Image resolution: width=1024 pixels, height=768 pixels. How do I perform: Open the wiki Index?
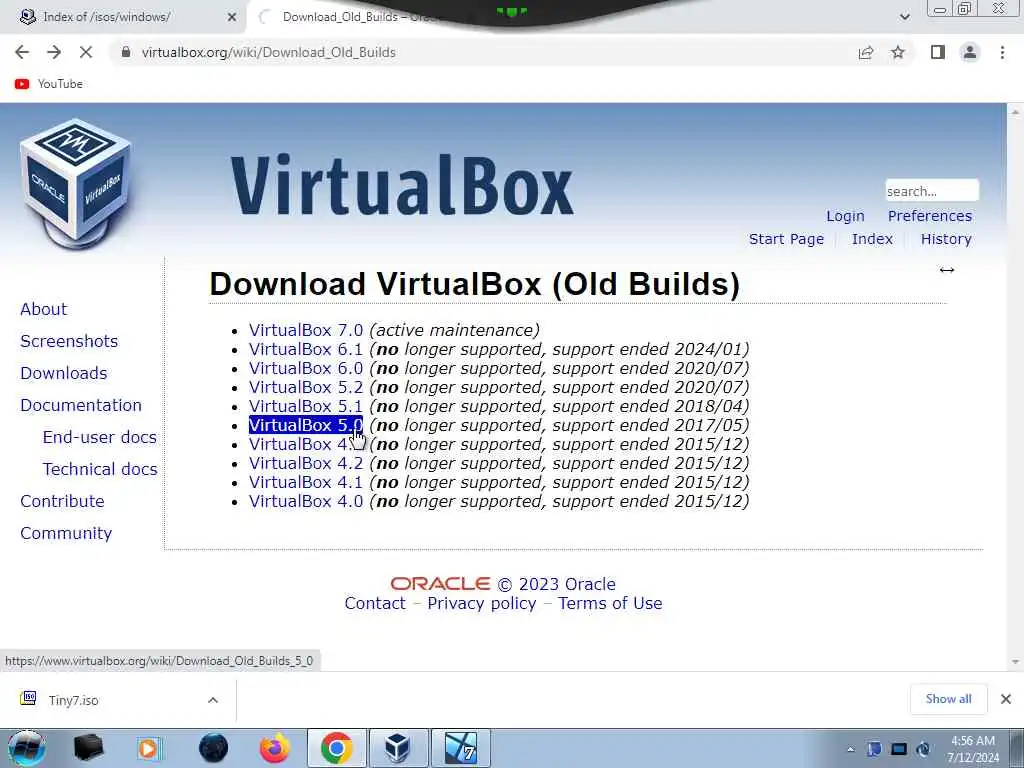click(x=872, y=239)
